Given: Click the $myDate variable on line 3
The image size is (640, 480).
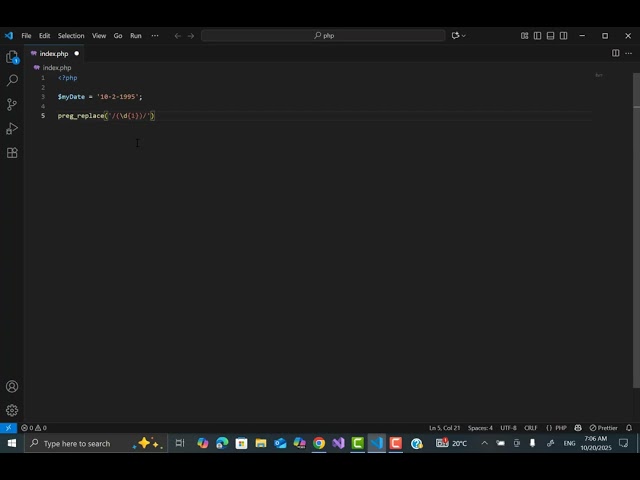Looking at the screenshot, I should coord(71,97).
